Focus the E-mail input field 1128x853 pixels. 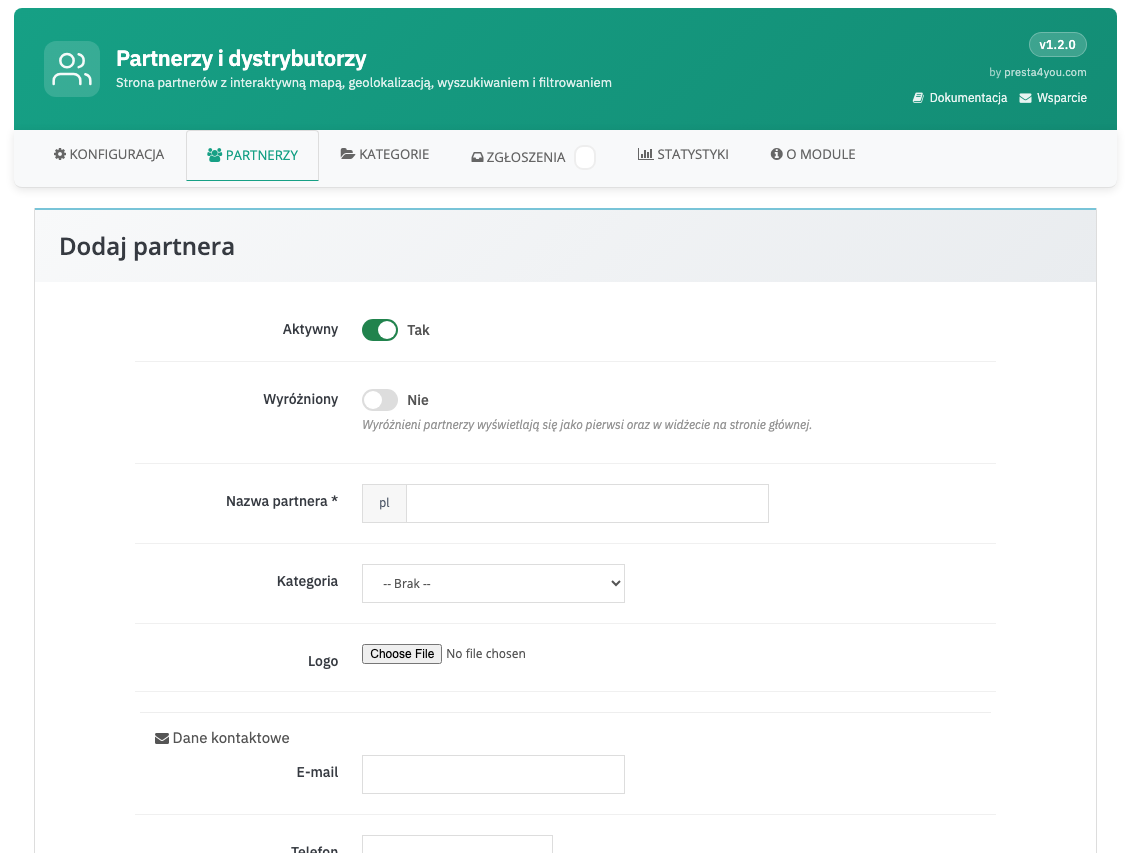pyautogui.click(x=494, y=775)
